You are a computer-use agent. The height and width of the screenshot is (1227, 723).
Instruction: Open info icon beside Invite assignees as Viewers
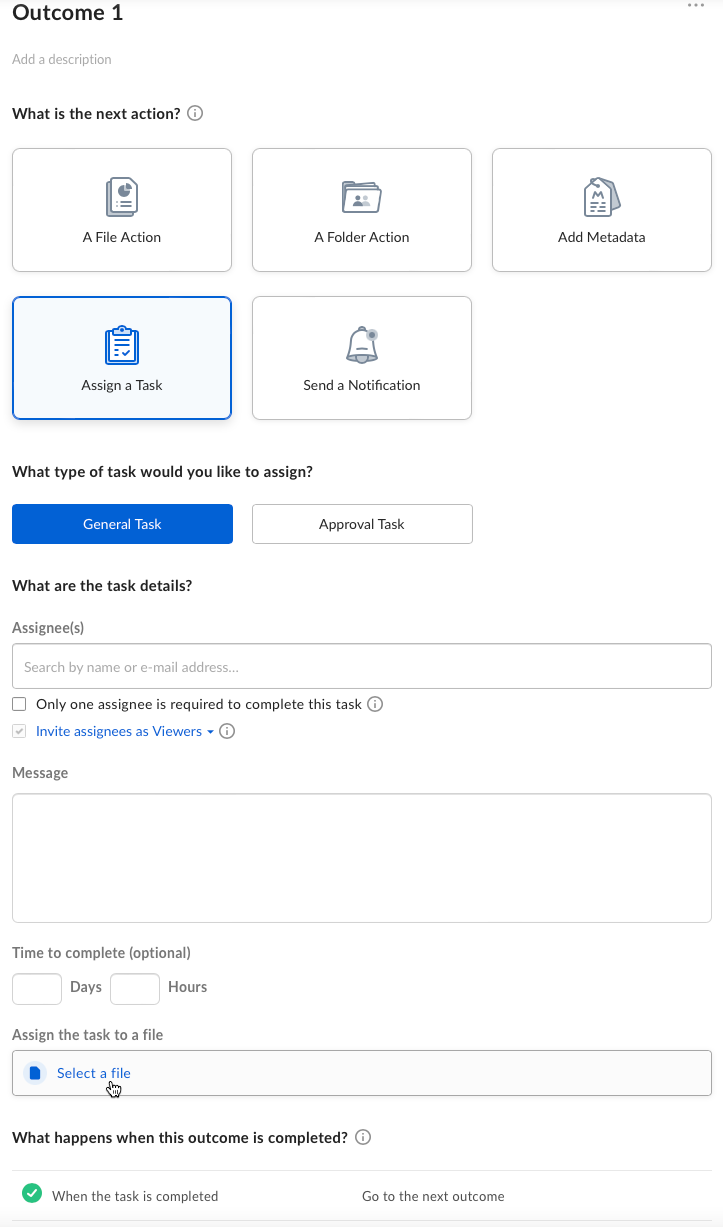(227, 731)
